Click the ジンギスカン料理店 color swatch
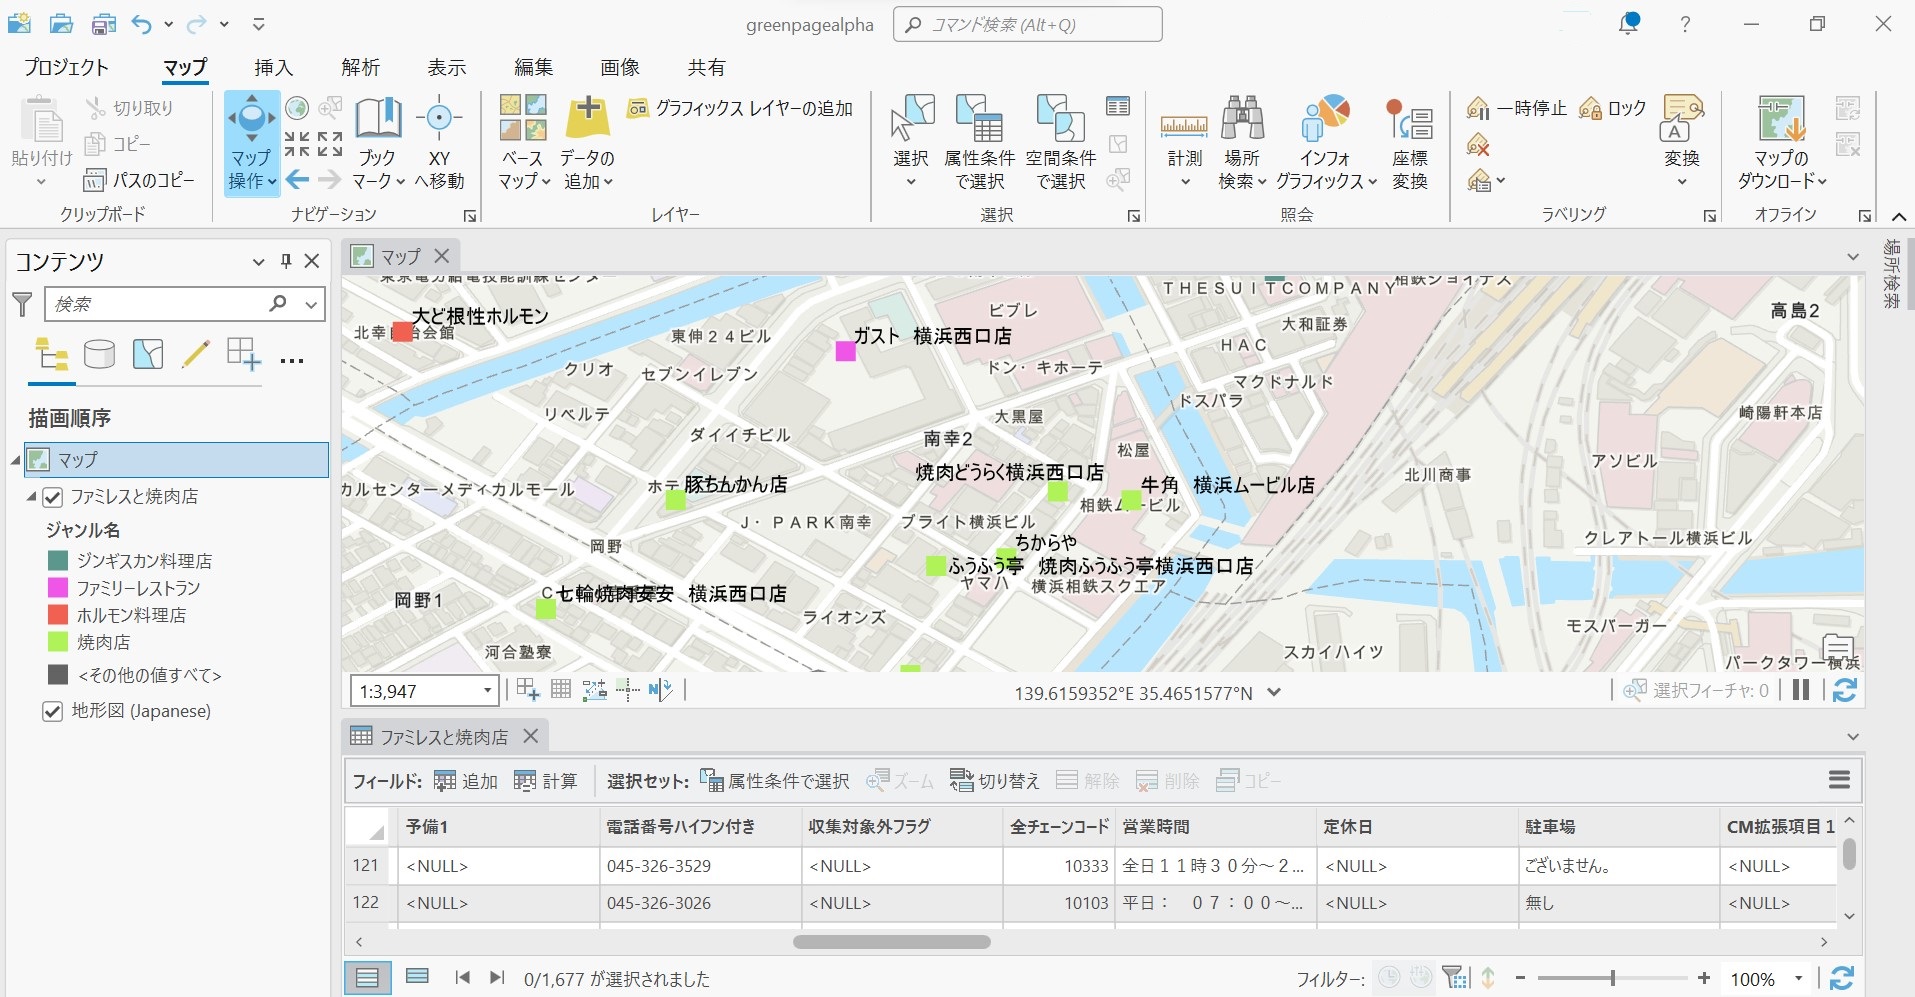1915x997 pixels. [x=58, y=560]
